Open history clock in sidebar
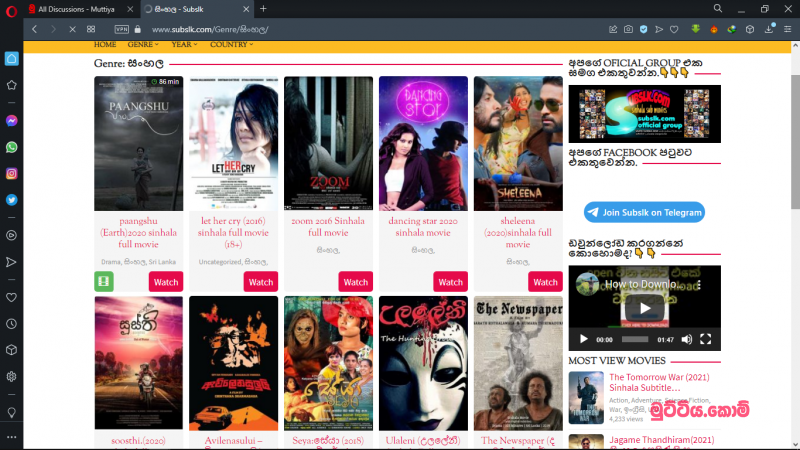This screenshot has width=800, height=450. pos(11,324)
